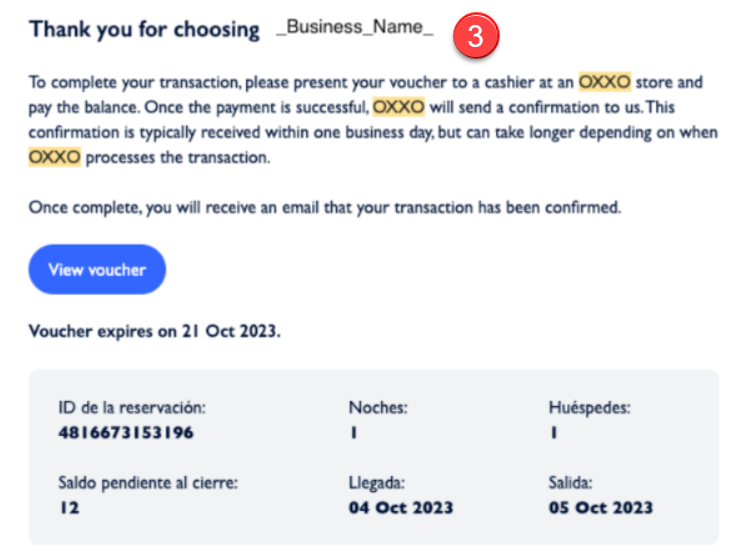
Task: Click highlighted OXXO before 'processes the transaction'
Action: (x=55, y=158)
